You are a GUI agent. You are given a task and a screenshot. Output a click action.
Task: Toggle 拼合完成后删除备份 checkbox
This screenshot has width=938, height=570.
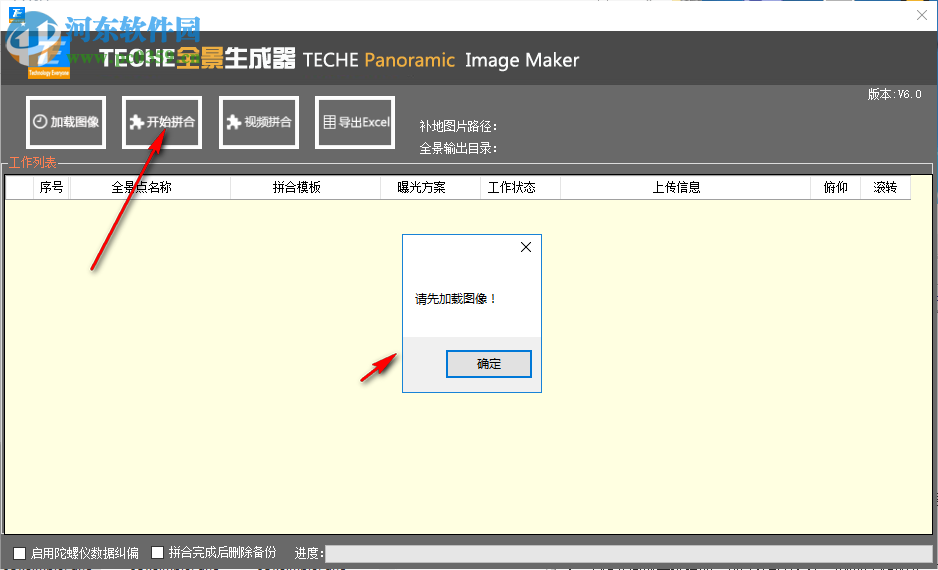(x=157, y=553)
